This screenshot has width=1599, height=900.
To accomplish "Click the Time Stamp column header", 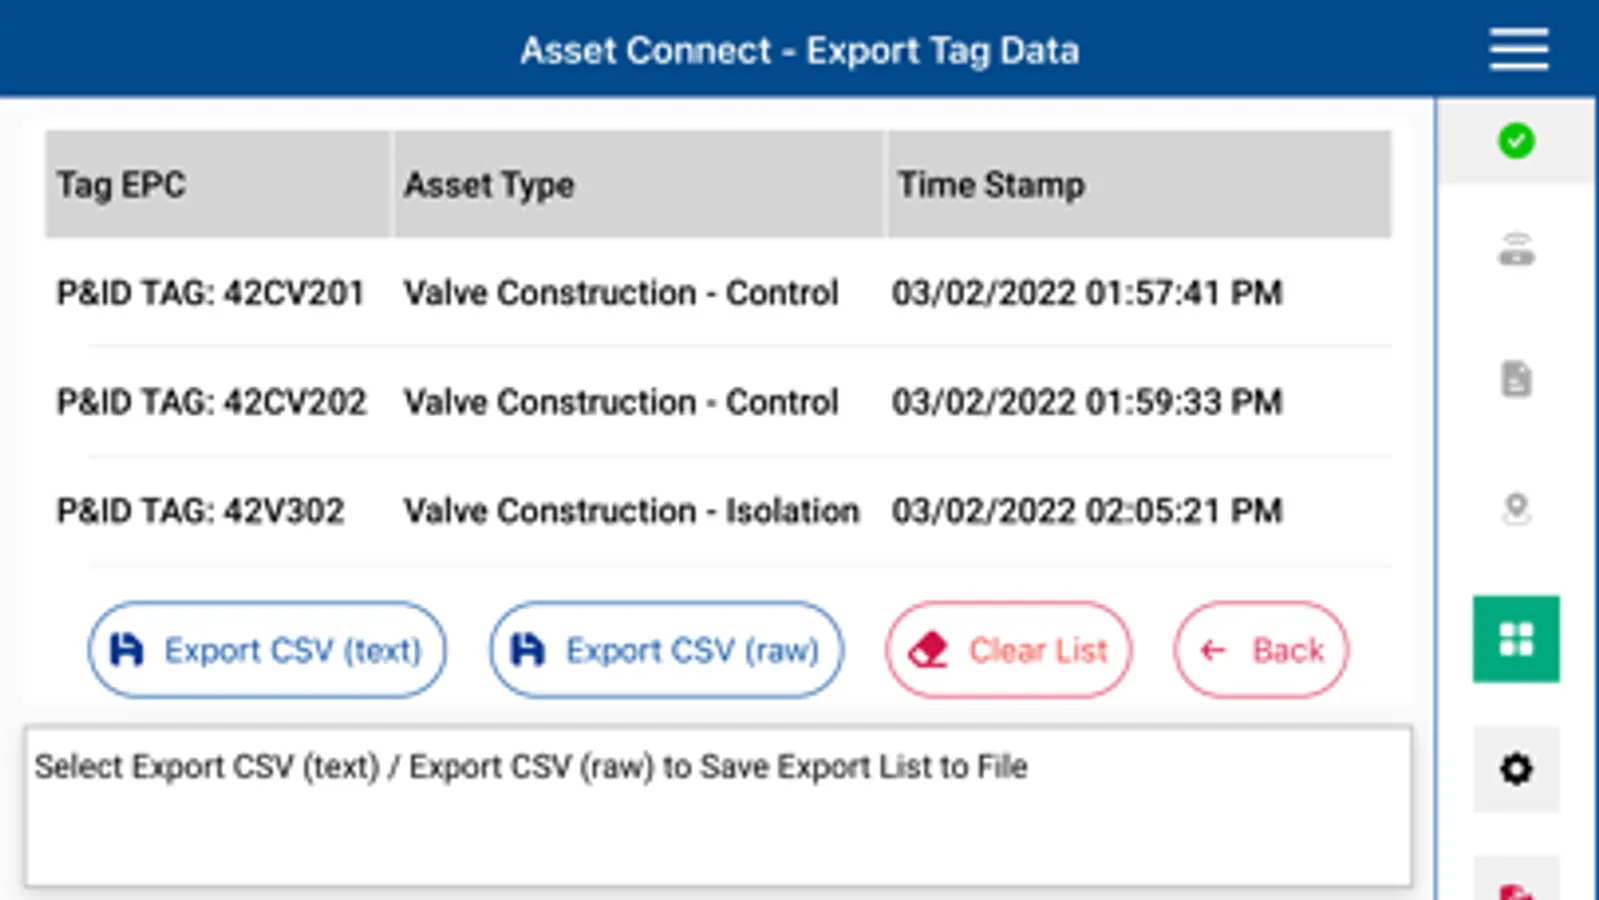I will click(x=1138, y=185).
